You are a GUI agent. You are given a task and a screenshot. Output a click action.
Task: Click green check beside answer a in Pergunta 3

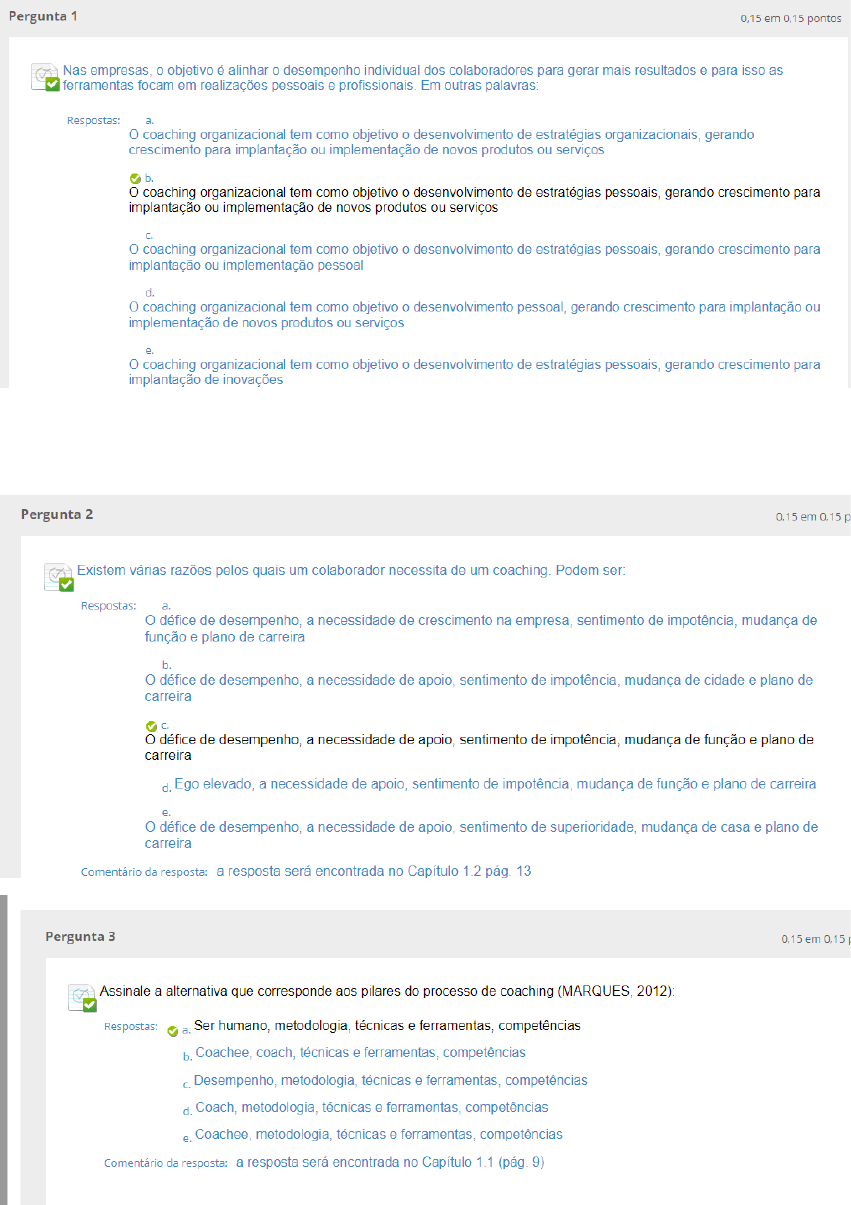(x=173, y=1031)
